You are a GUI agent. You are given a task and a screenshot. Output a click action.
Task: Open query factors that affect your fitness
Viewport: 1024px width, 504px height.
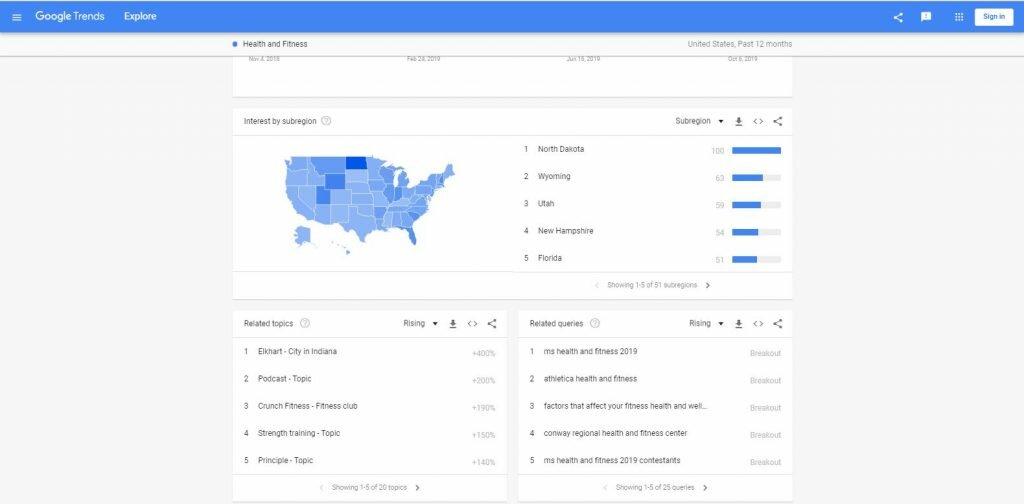pos(626,406)
